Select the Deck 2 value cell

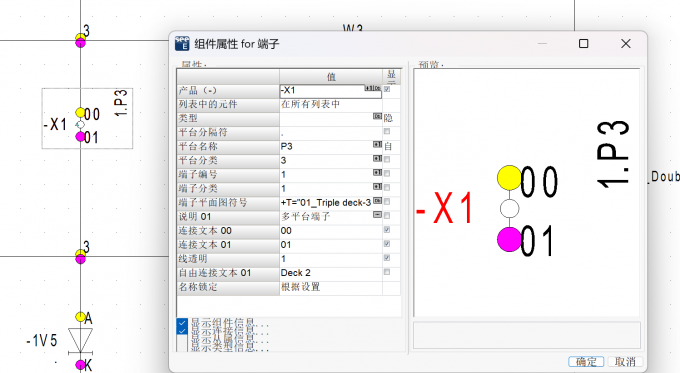(331, 273)
